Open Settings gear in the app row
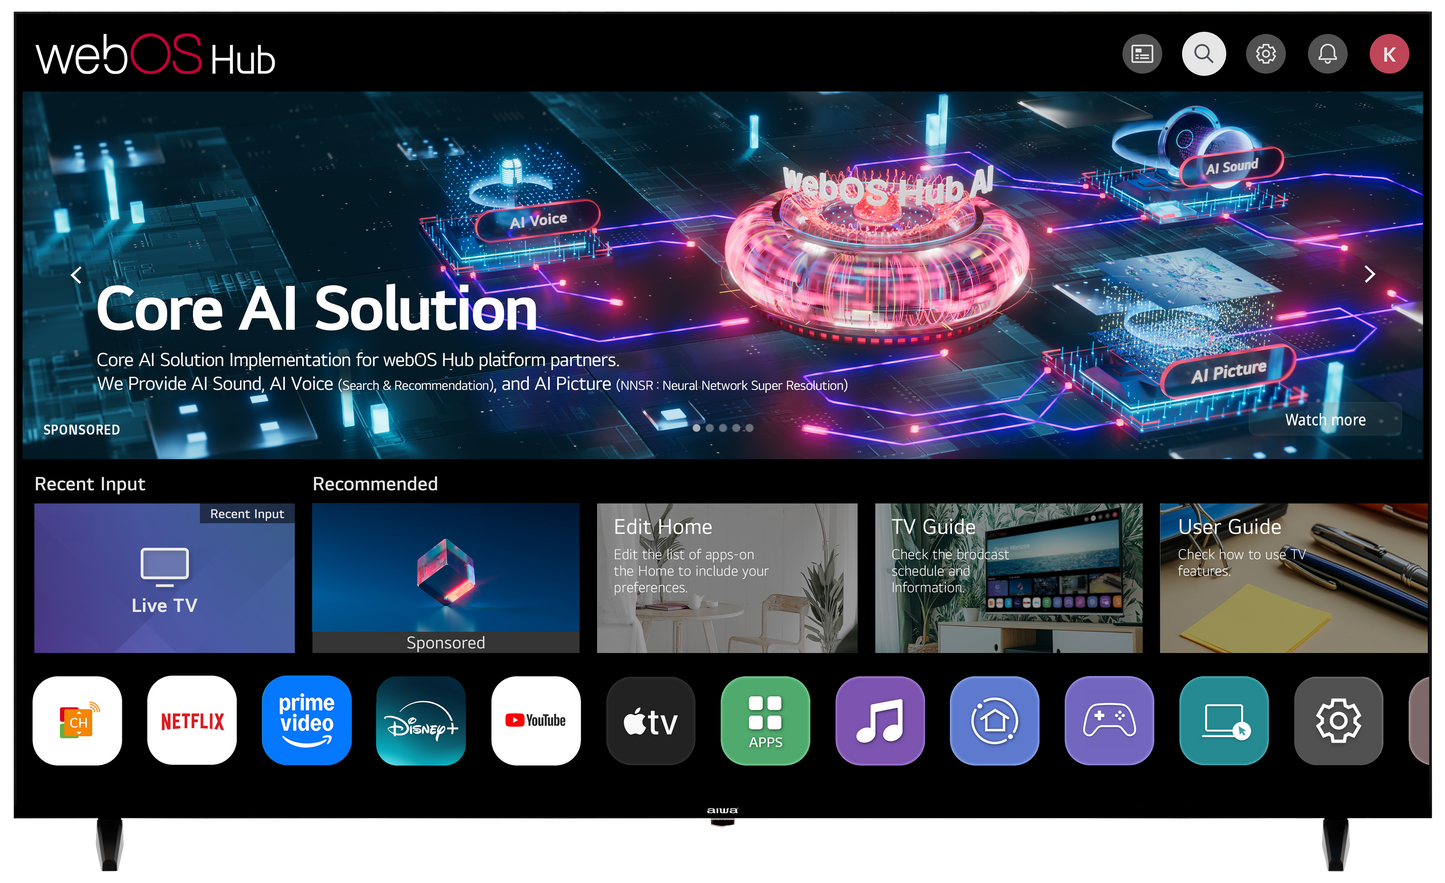This screenshot has width=1445, height=883. coord(1338,720)
